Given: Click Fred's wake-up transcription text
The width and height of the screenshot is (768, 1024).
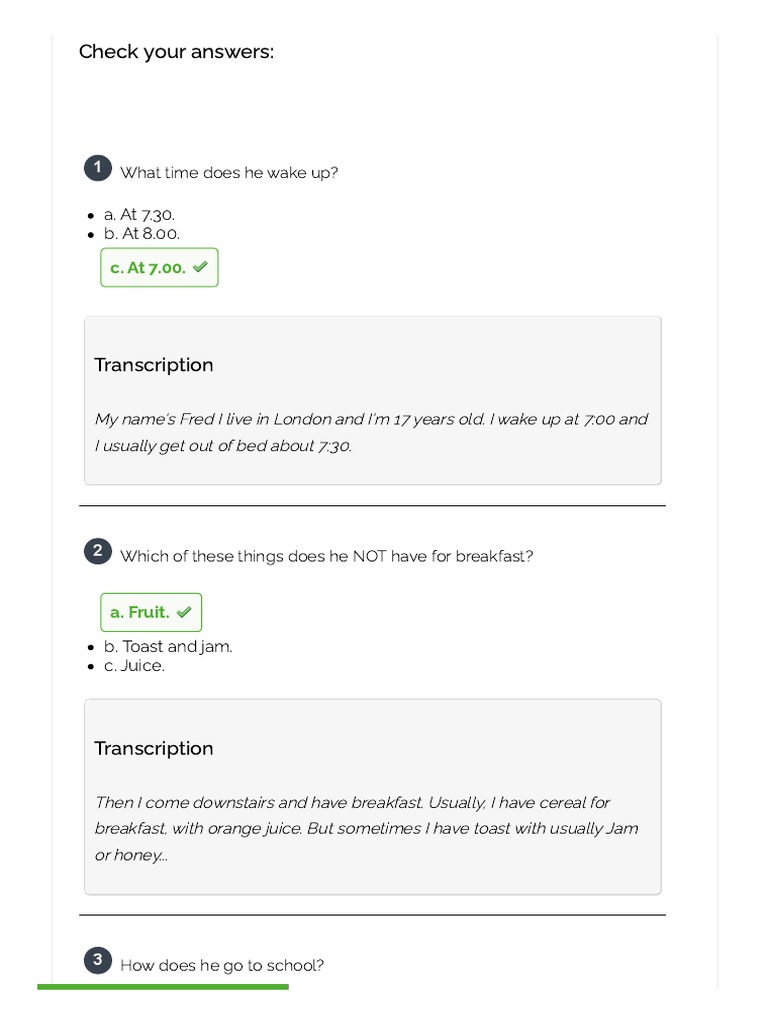Looking at the screenshot, I should [371, 432].
